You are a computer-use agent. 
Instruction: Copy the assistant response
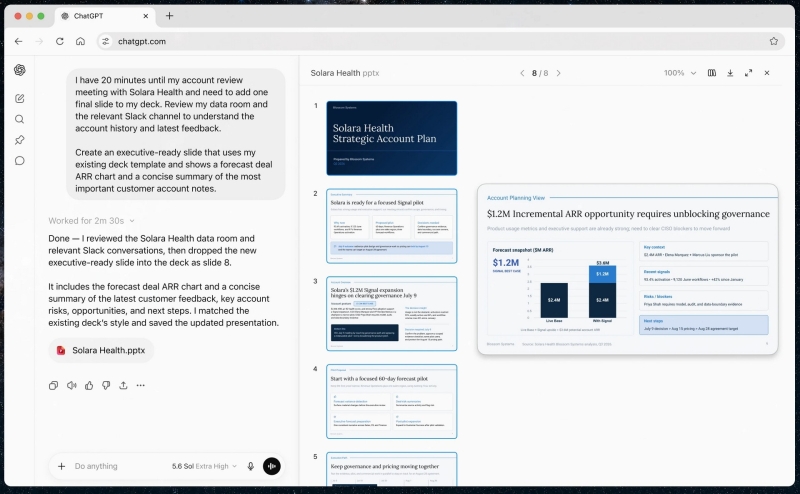(x=54, y=385)
